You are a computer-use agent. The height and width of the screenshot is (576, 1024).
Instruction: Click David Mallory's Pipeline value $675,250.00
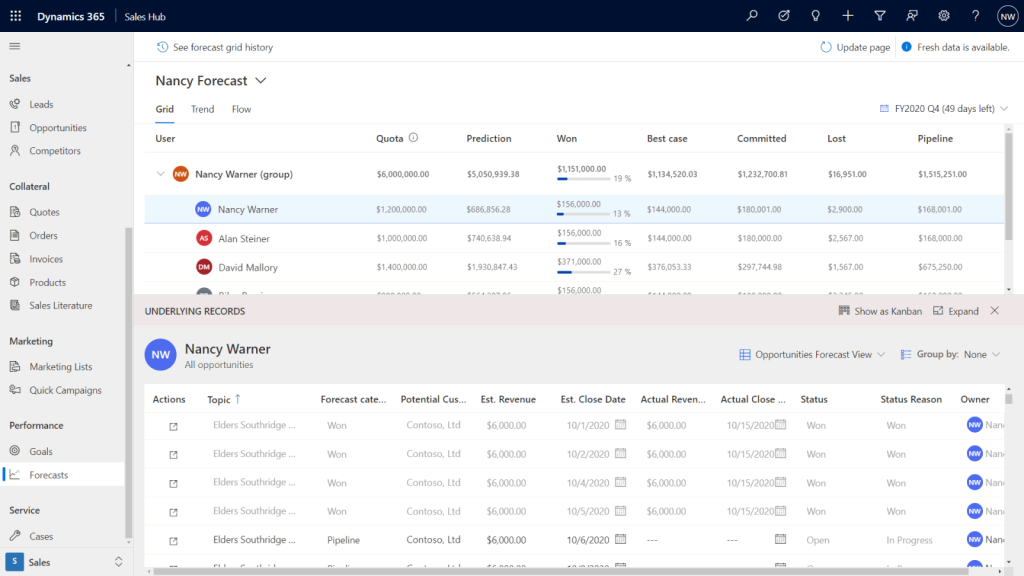pos(940,267)
